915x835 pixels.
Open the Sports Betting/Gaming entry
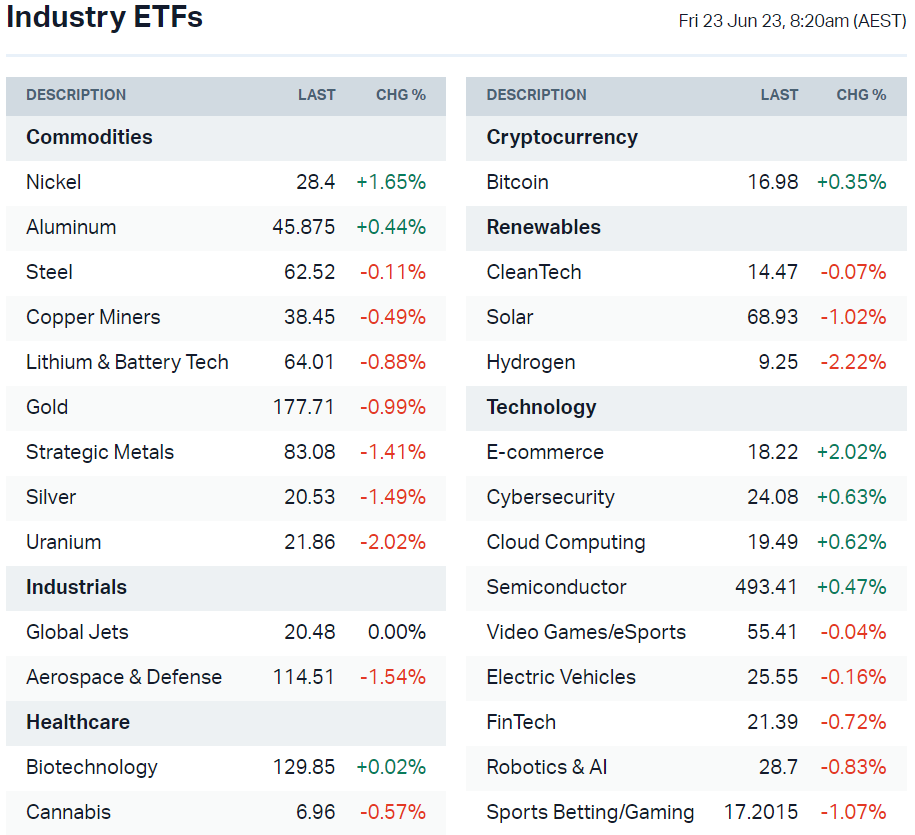click(x=590, y=812)
